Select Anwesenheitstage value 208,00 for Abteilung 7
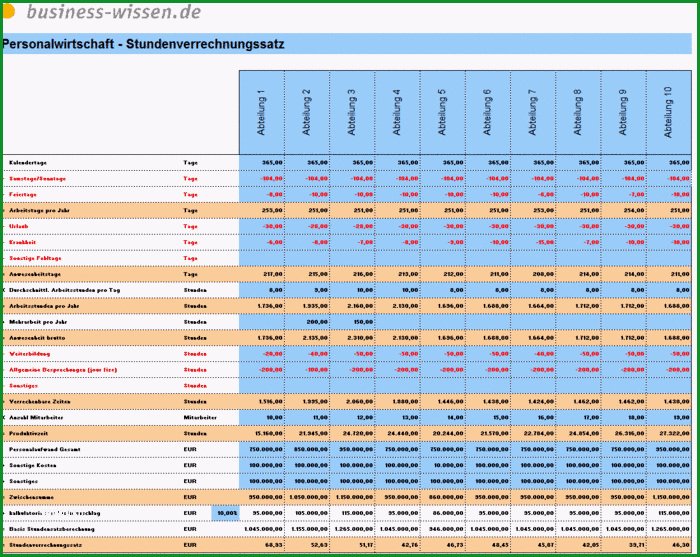700x557 pixels. pyautogui.click(x=533, y=274)
